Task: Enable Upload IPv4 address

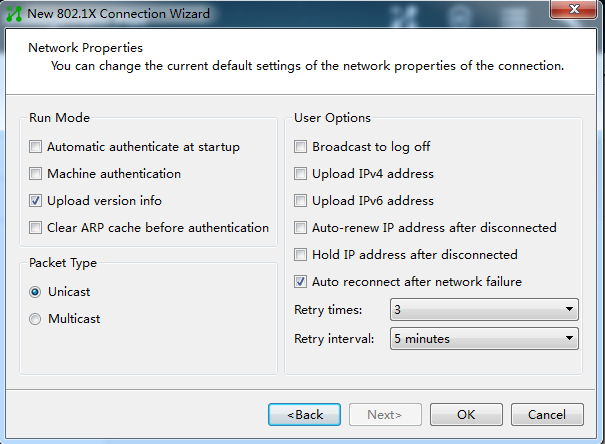Action: [300, 174]
